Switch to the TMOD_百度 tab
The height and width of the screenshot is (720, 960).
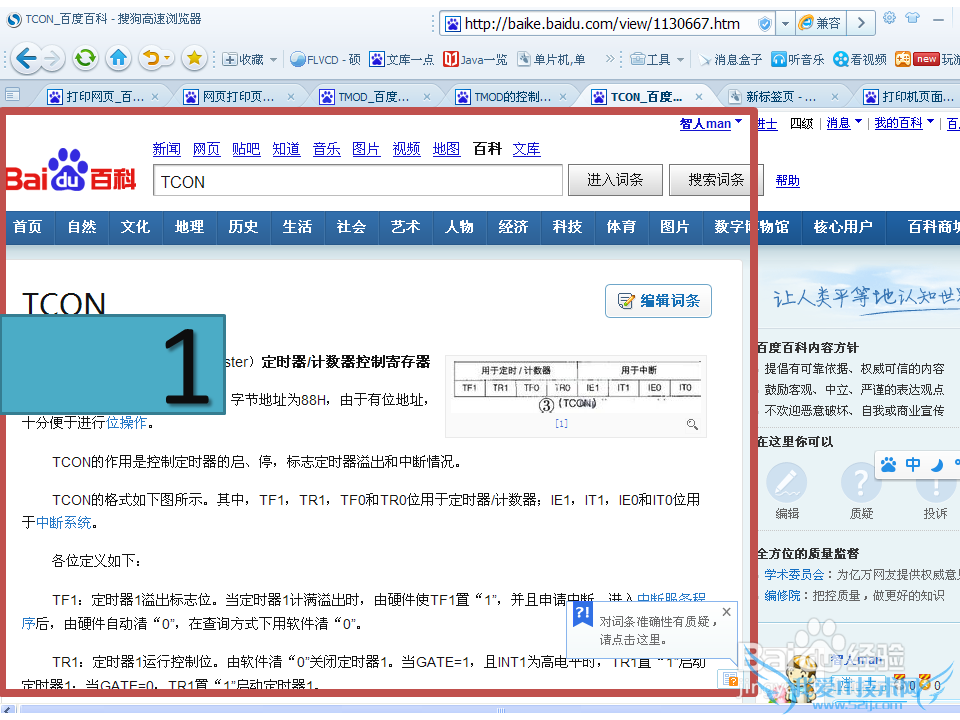click(x=372, y=97)
